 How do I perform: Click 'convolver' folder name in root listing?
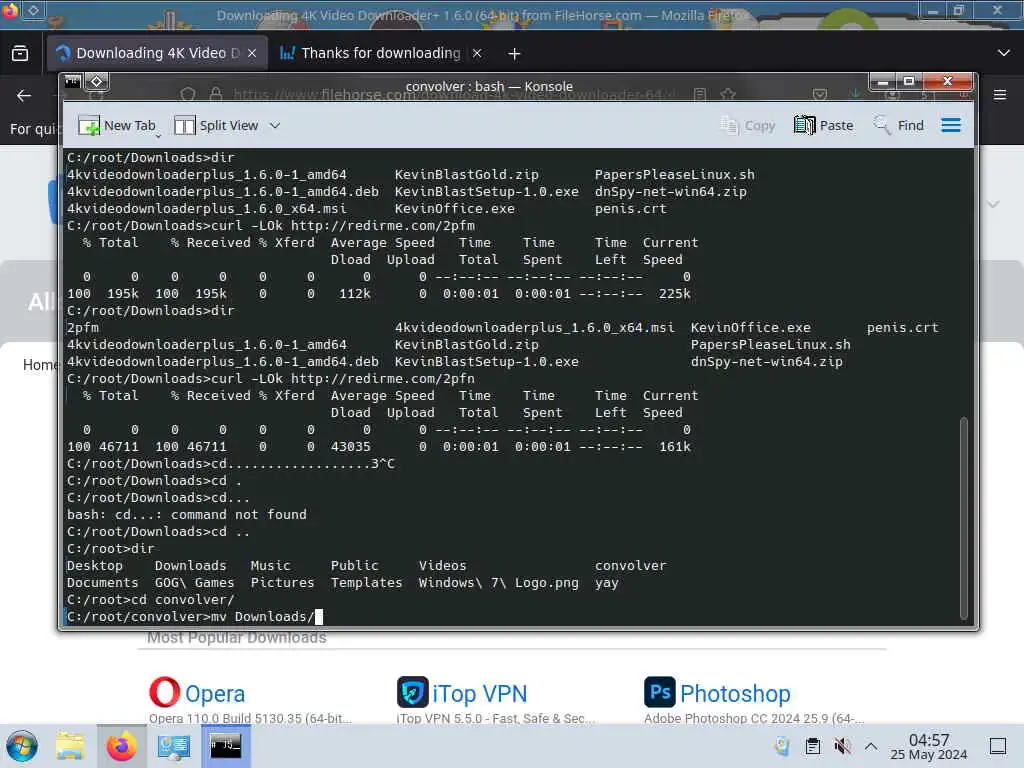(630, 566)
